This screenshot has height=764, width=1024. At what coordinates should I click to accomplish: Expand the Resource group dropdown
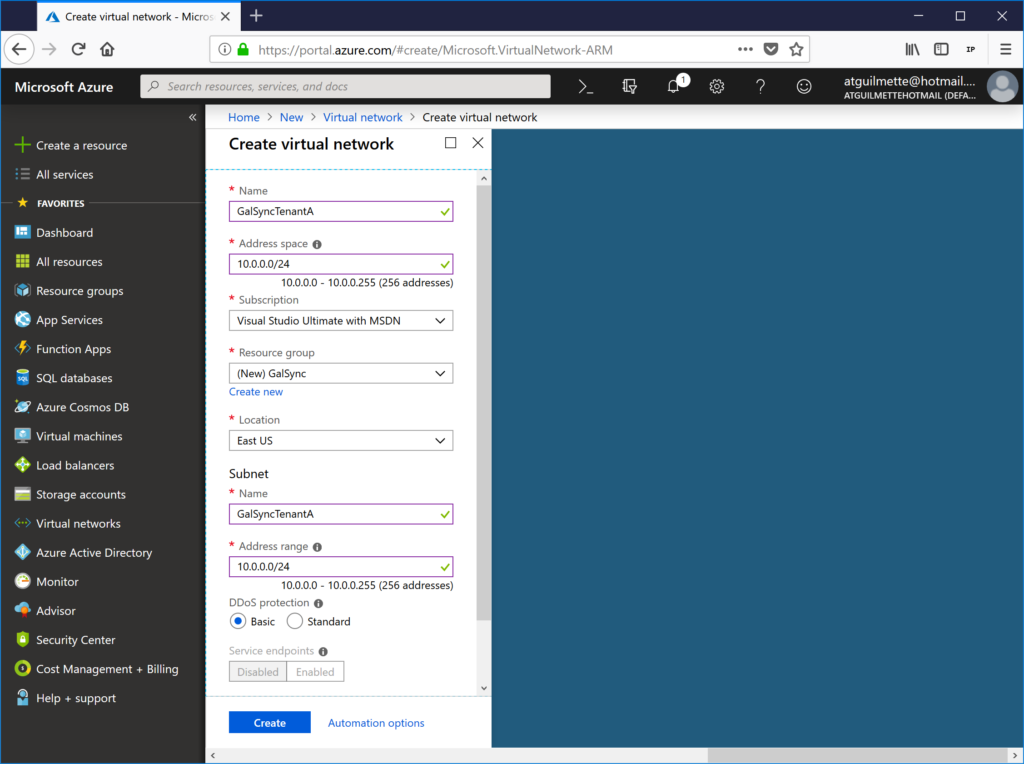coord(341,372)
